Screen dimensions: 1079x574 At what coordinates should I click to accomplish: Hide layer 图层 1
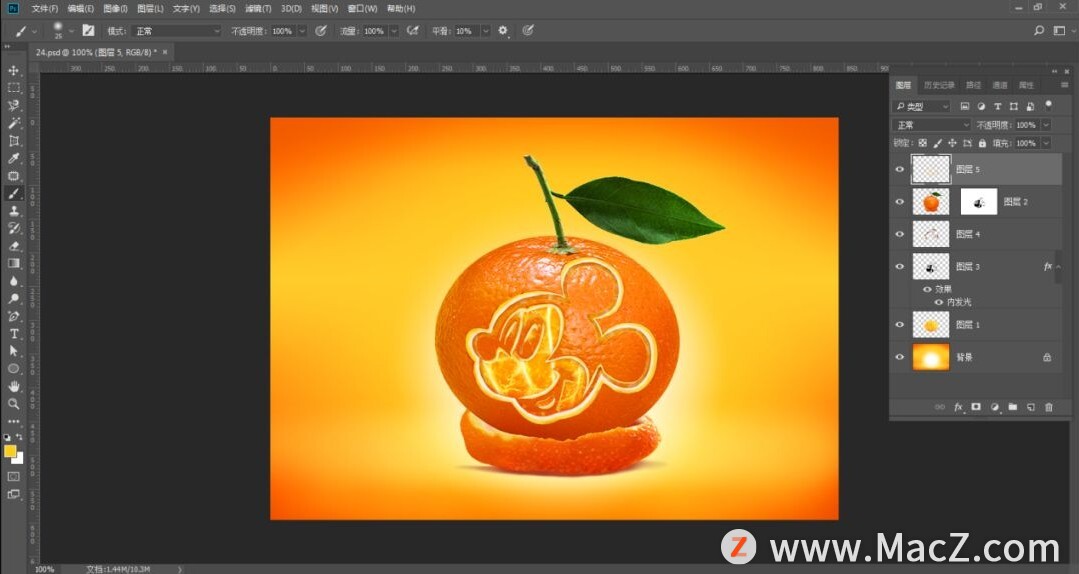coord(899,325)
